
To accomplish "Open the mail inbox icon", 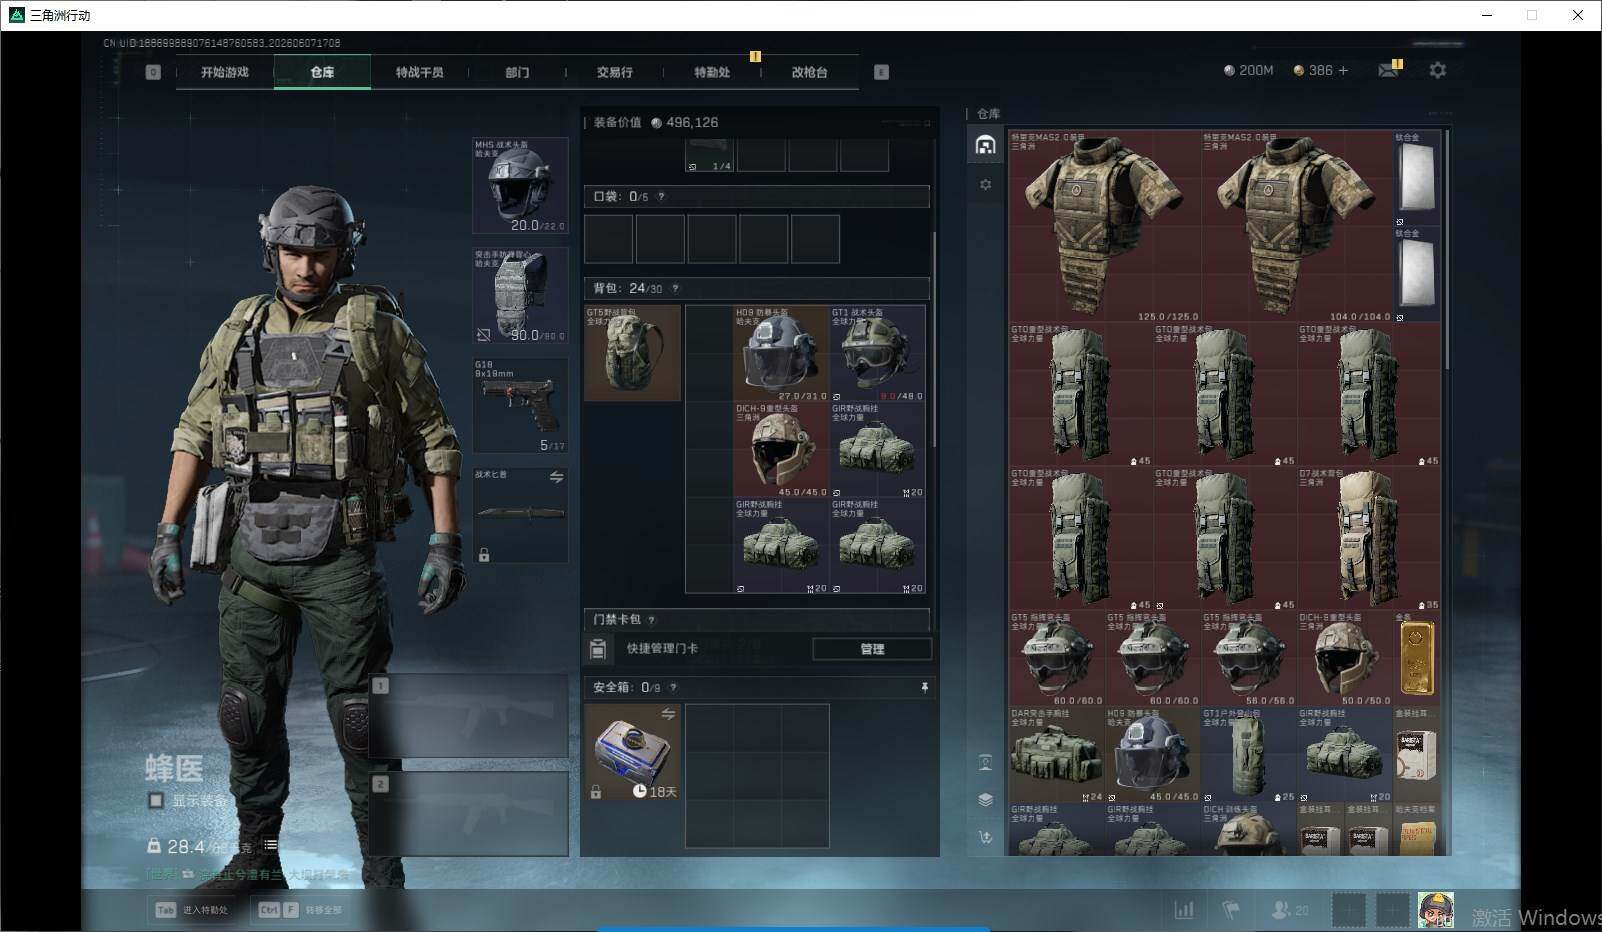I will (1389, 69).
